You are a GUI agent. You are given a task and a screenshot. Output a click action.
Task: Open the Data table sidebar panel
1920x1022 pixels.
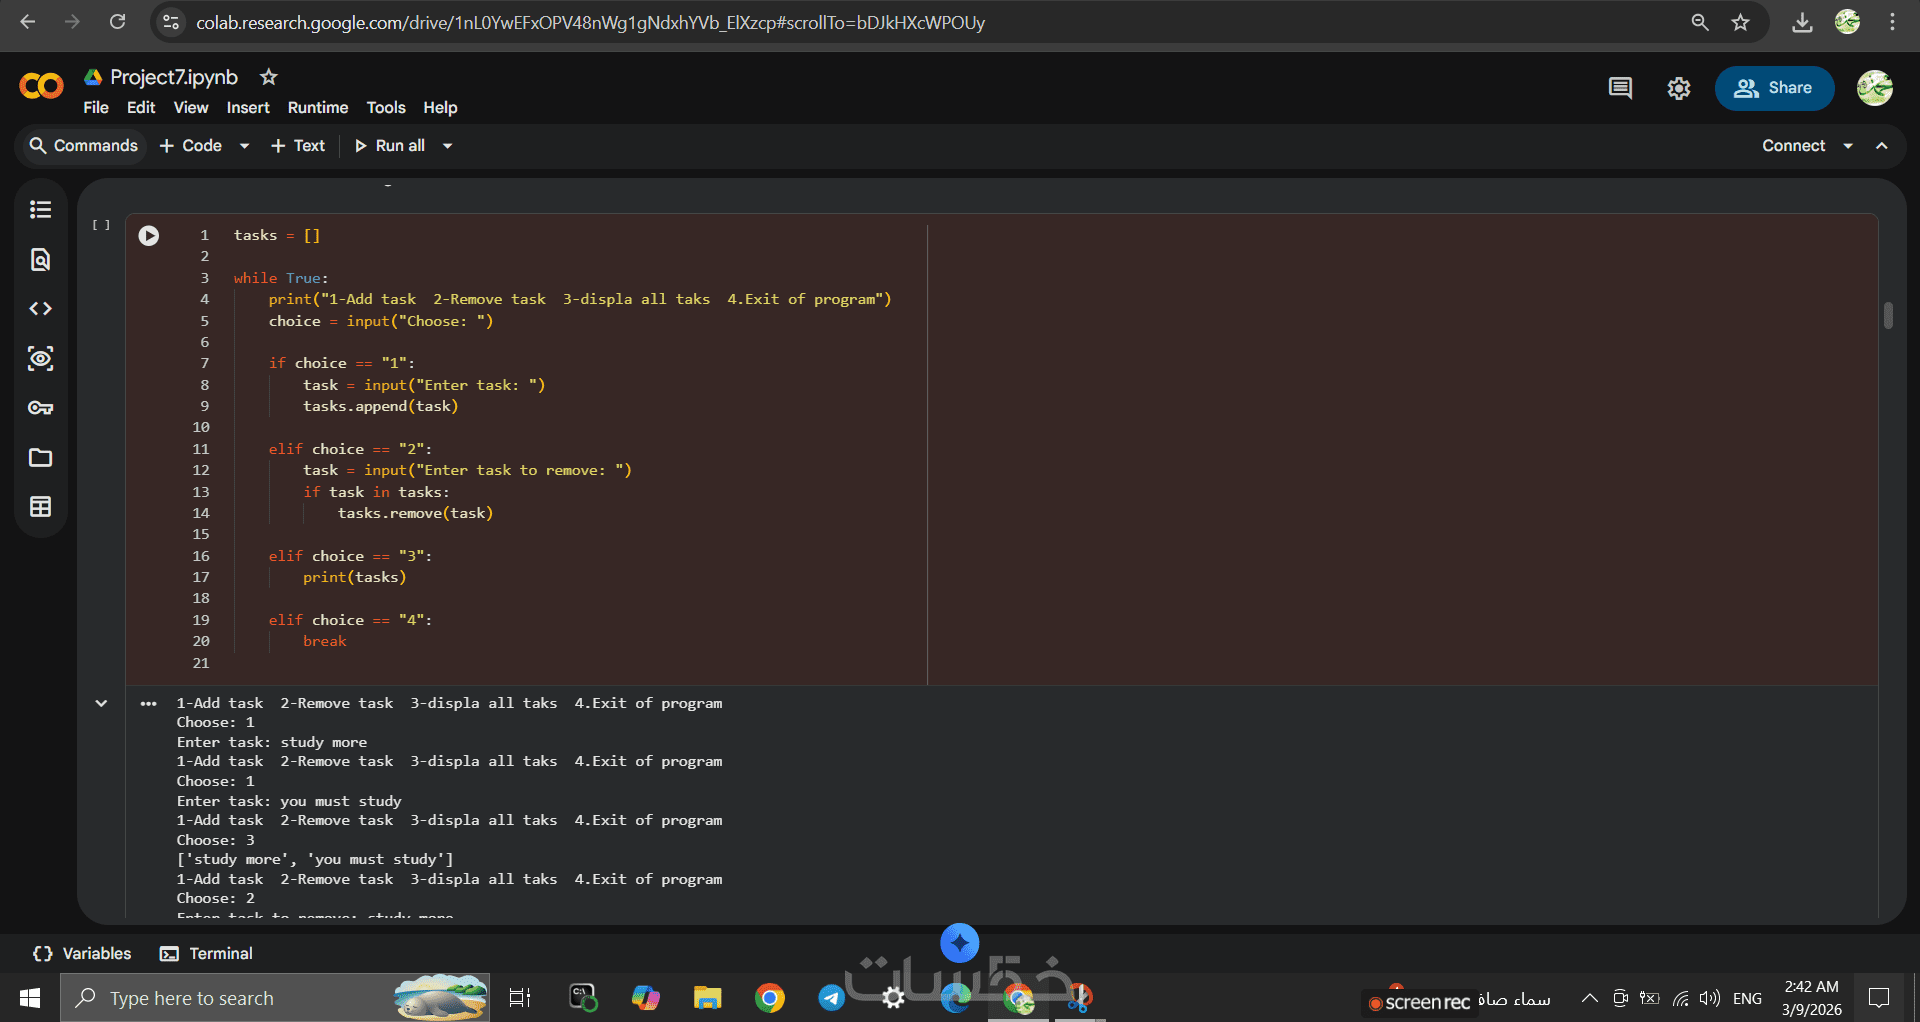pos(40,507)
